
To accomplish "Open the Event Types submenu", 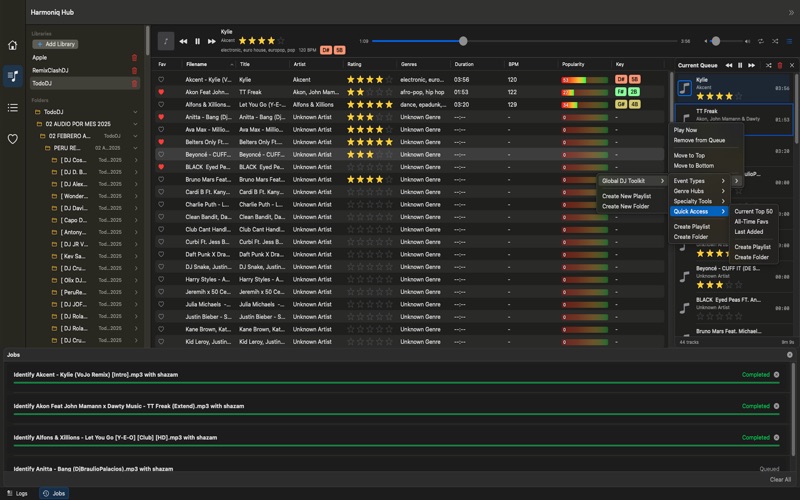I will (698, 181).
